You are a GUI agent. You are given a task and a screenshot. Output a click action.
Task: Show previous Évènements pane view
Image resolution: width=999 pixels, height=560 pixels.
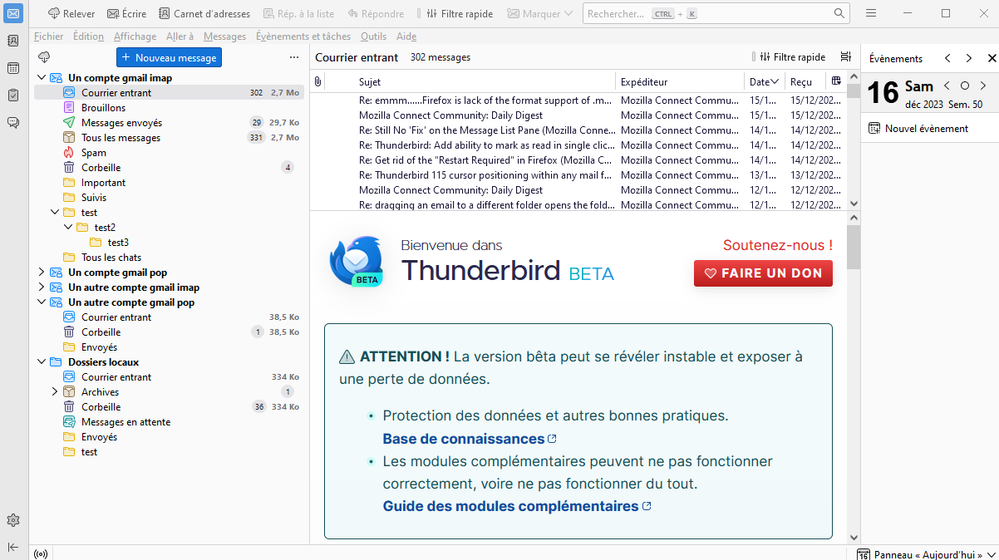pyautogui.click(x=947, y=58)
